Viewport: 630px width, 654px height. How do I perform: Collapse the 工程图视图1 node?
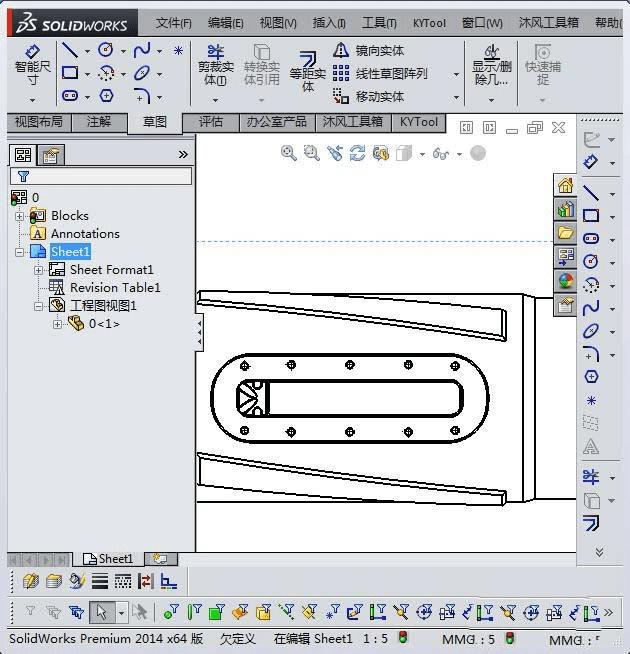tap(38, 306)
